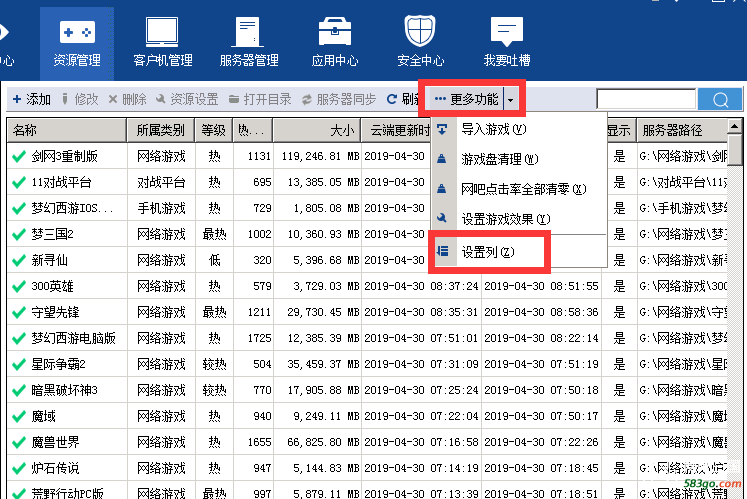Select the 300英雄 row name
This screenshot has height=499, width=747.
(x=52, y=286)
